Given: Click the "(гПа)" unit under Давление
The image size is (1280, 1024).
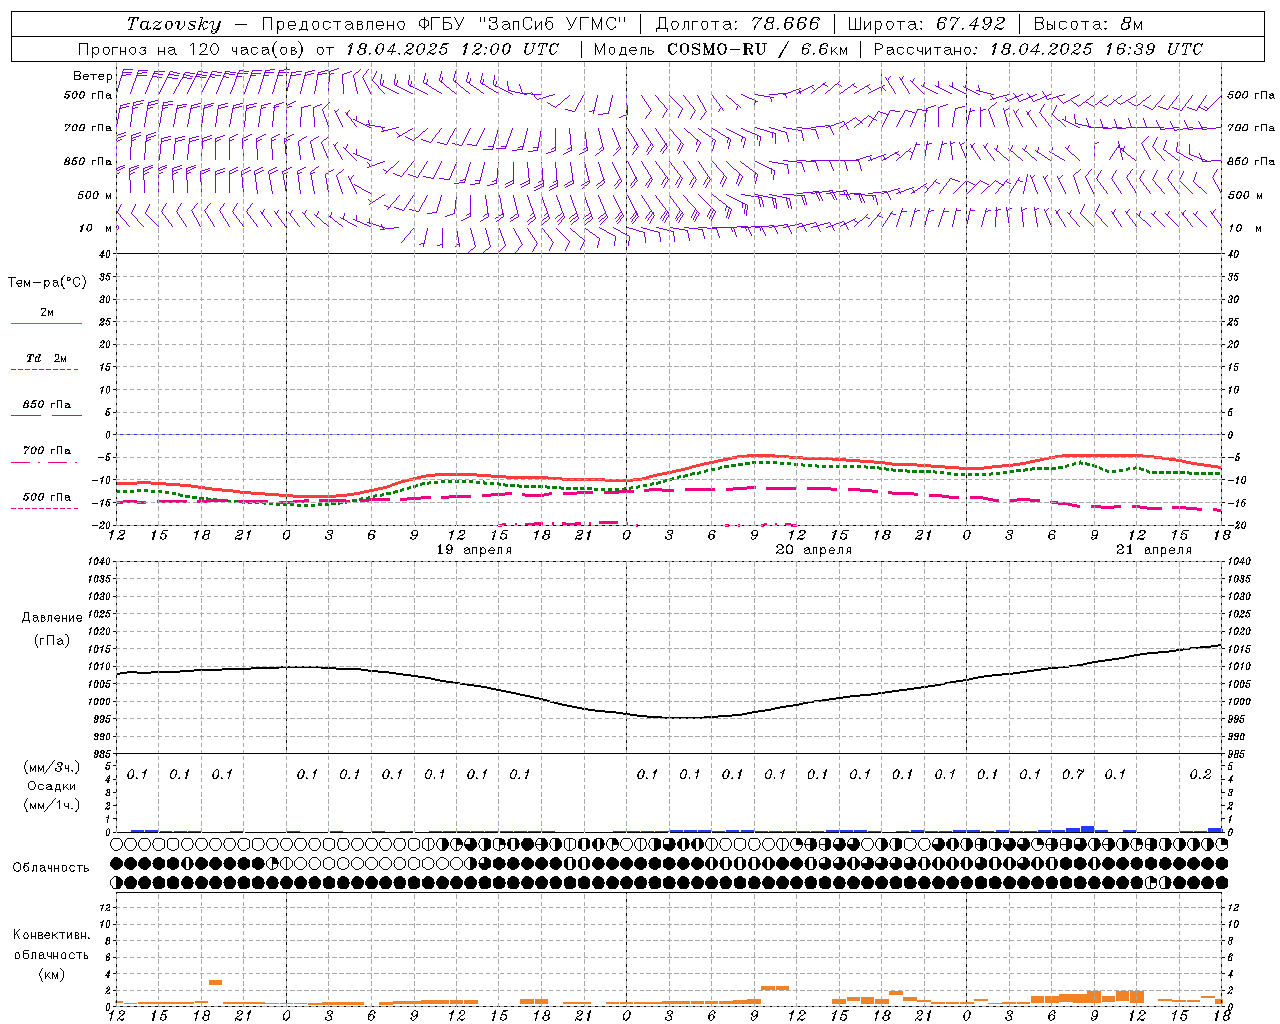Looking at the screenshot, I should (x=52, y=640).
